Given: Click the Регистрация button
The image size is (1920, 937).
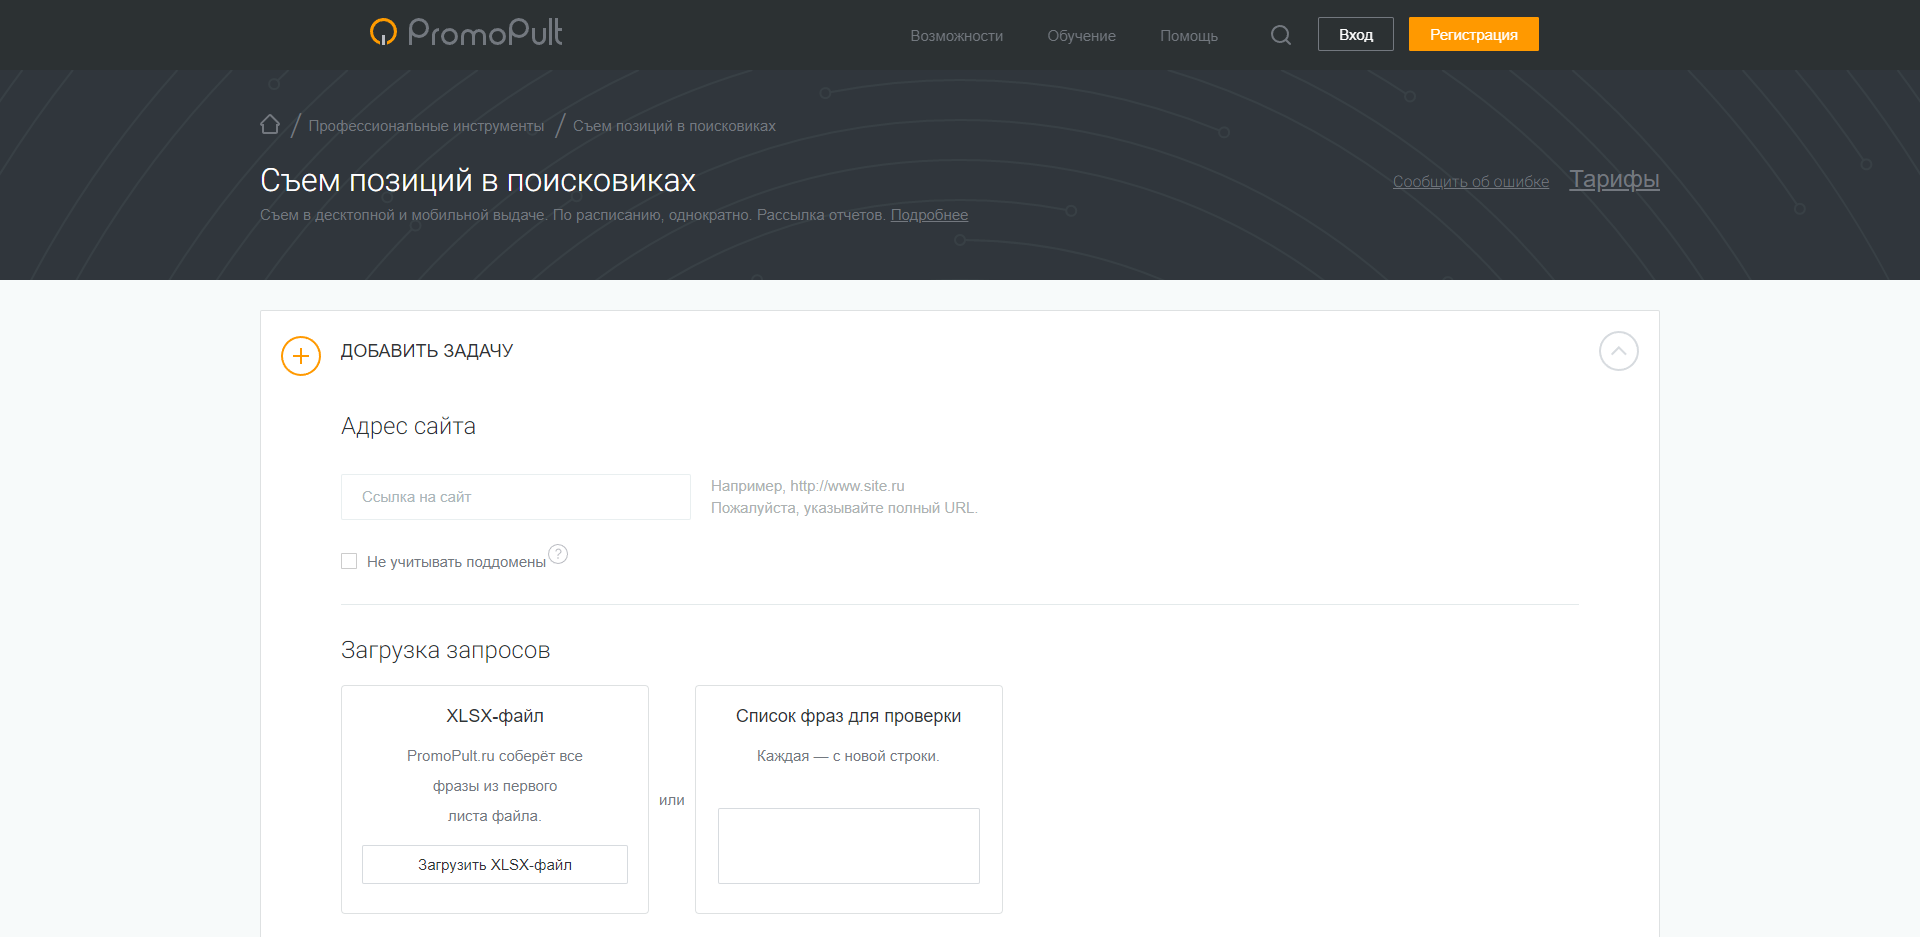Looking at the screenshot, I should [x=1474, y=34].
